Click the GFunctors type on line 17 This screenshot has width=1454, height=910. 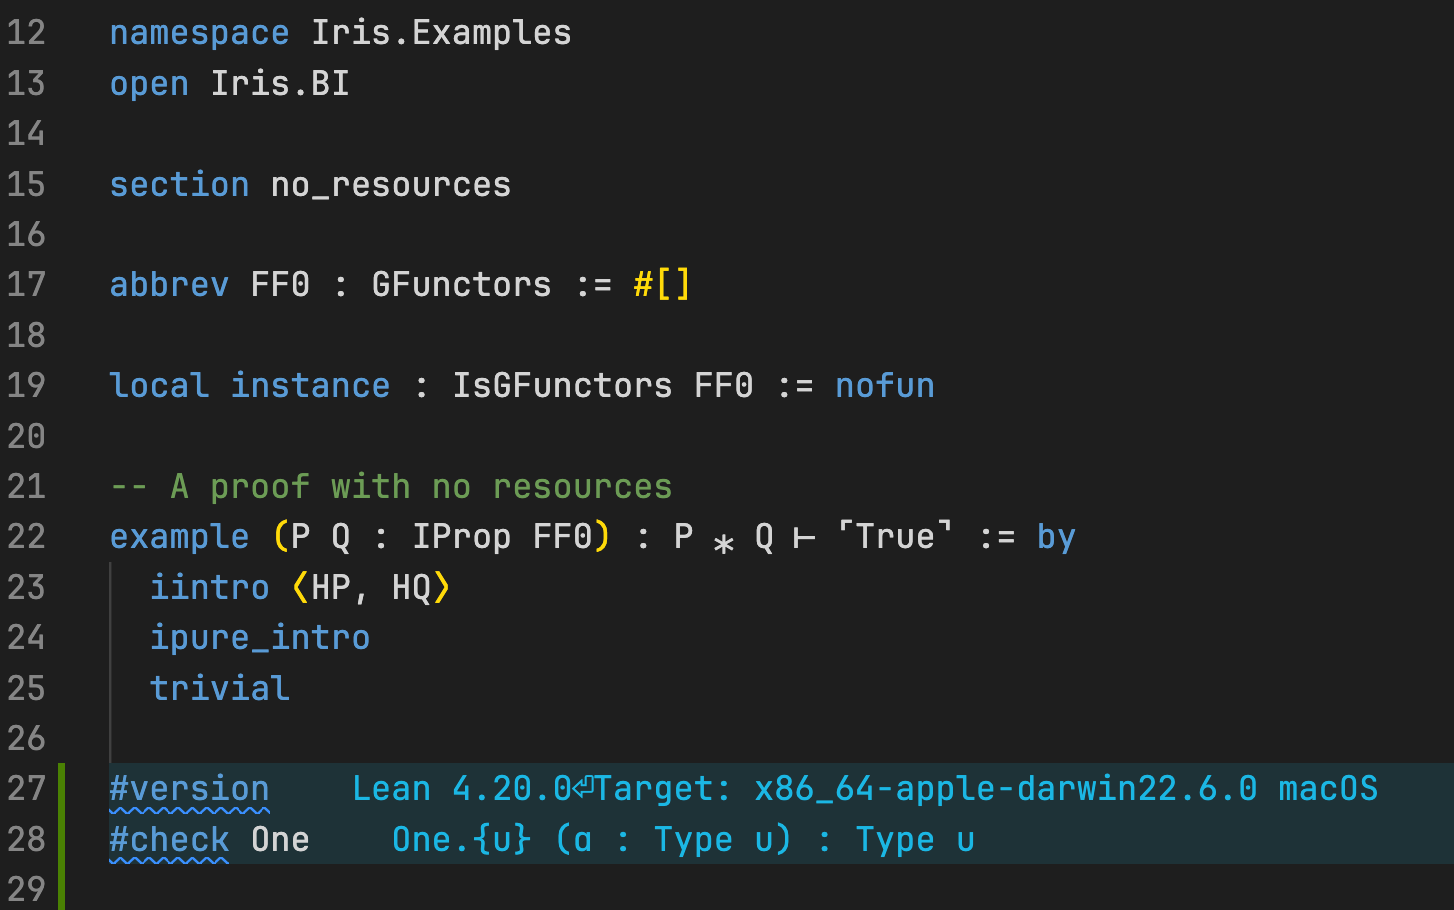tap(461, 285)
